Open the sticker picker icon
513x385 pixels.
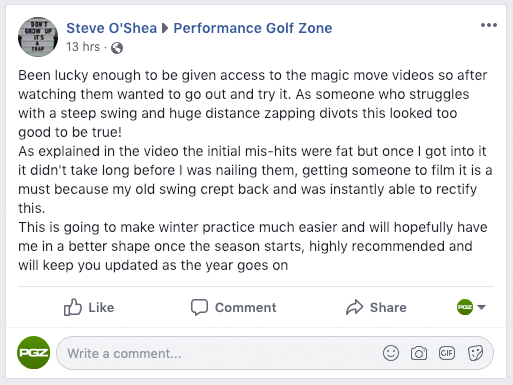tap(475, 353)
